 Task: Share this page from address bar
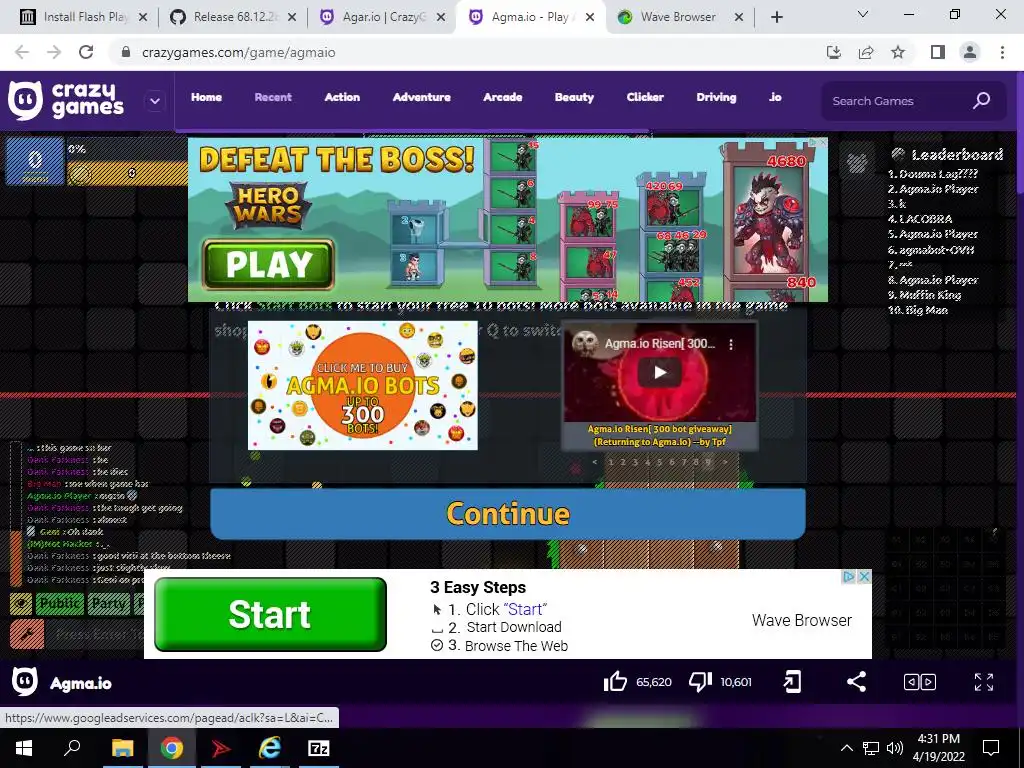[x=866, y=52]
